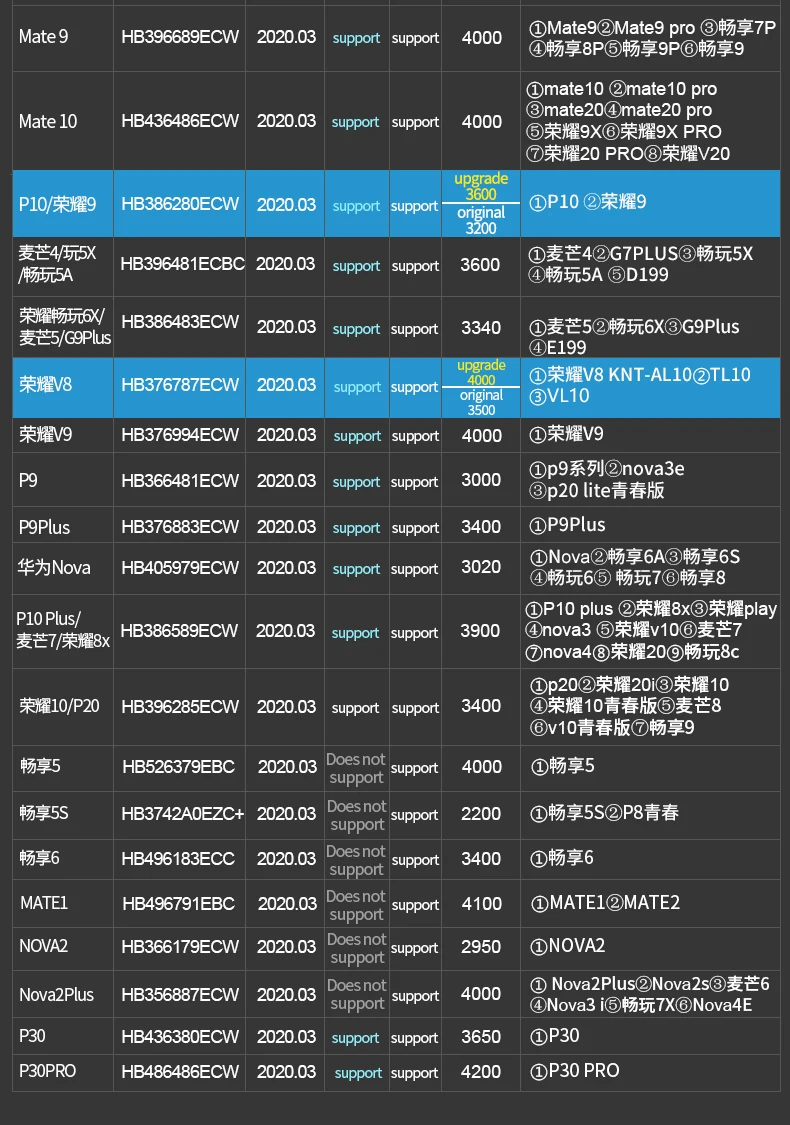Viewport: 790px width, 1125px height.
Task: Click blue support text in Mate 9 row
Action: (356, 38)
